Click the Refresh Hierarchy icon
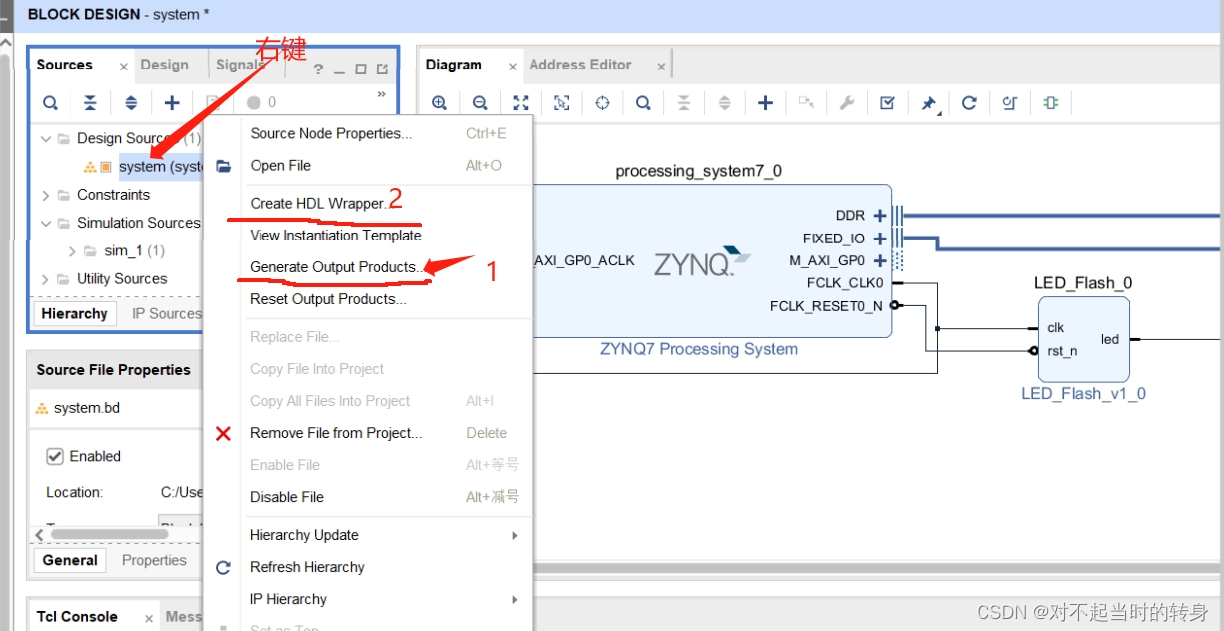The image size is (1224, 631). pyautogui.click(x=224, y=567)
